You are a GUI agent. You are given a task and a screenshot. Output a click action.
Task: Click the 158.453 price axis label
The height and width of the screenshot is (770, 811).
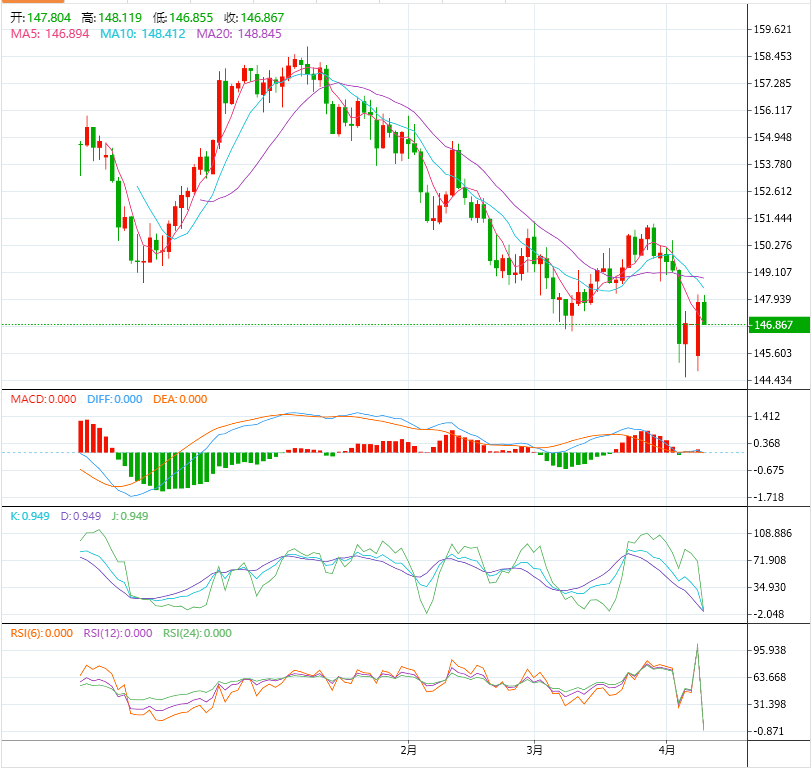point(772,56)
